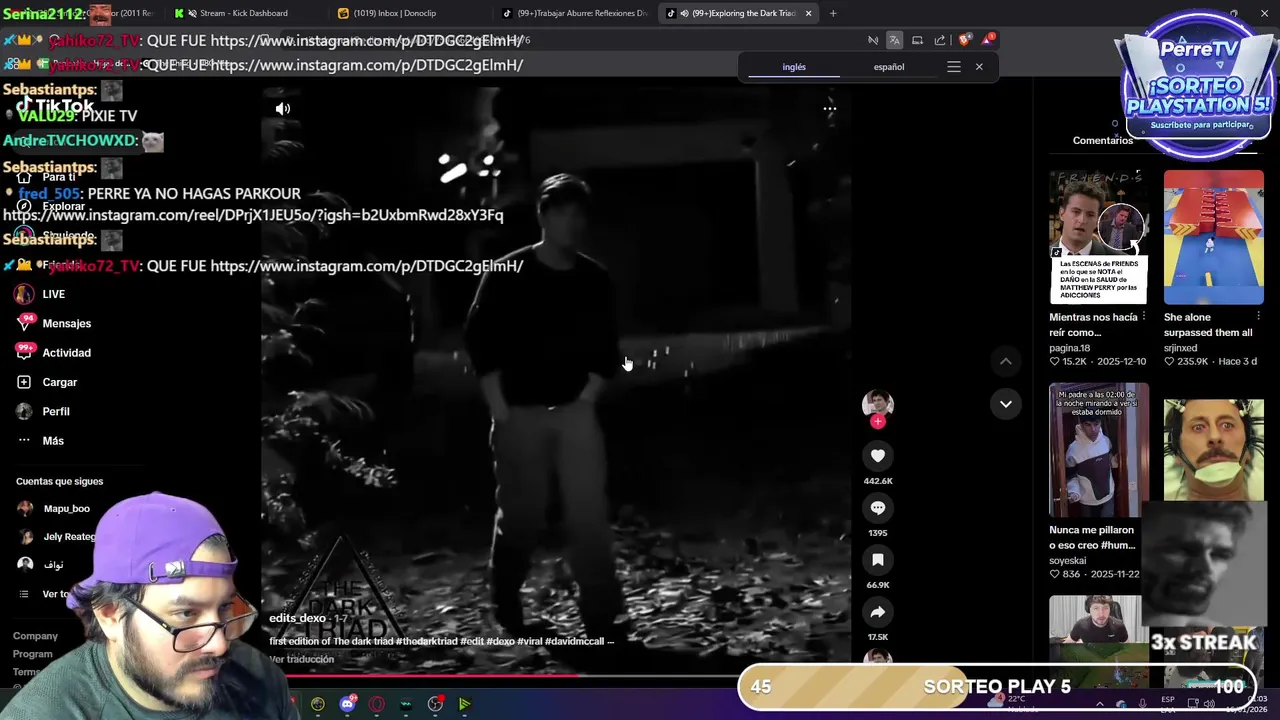
Task: Open the soyeskai author link
Action: pyautogui.click(x=1069, y=561)
